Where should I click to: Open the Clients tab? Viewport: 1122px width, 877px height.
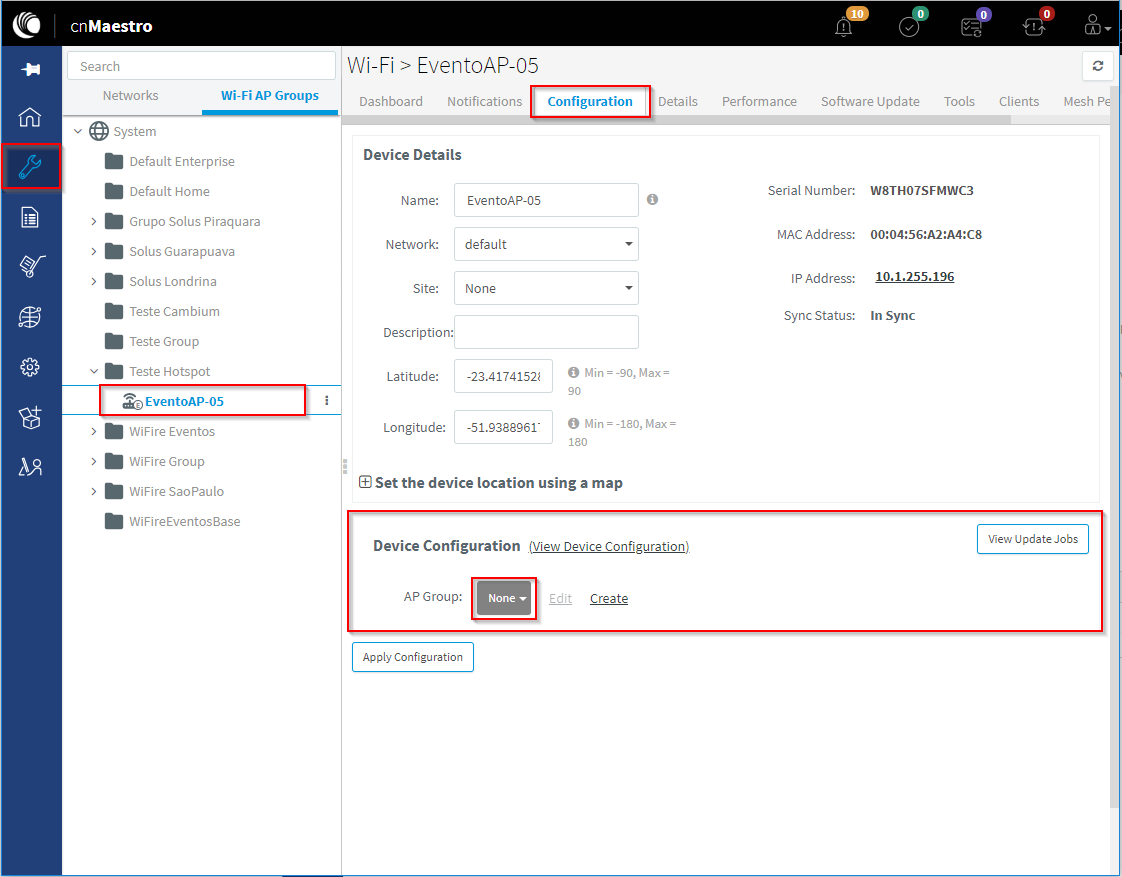pyautogui.click(x=1019, y=102)
